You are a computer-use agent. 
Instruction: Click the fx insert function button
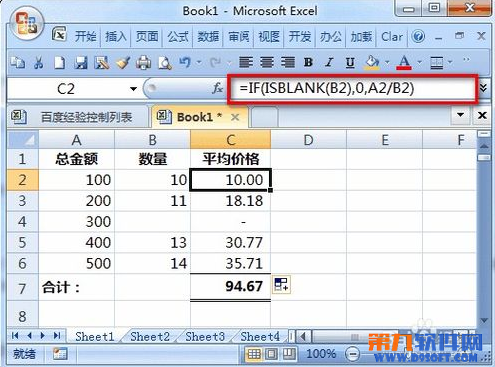pyautogui.click(x=217, y=88)
